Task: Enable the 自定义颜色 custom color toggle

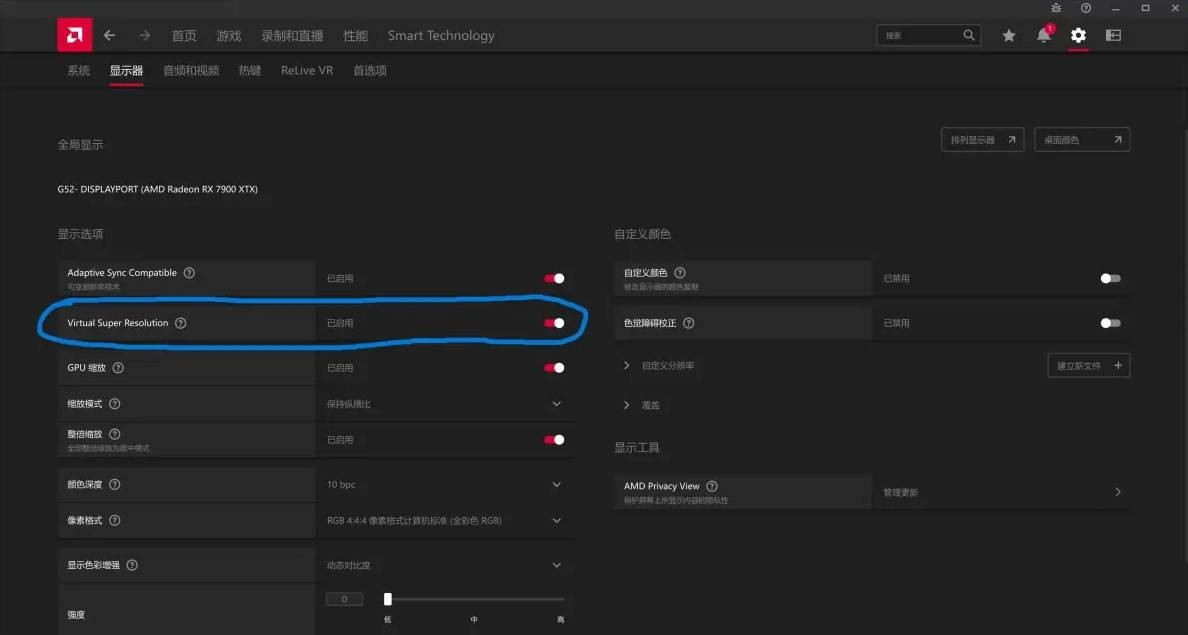Action: pyautogui.click(x=1110, y=279)
